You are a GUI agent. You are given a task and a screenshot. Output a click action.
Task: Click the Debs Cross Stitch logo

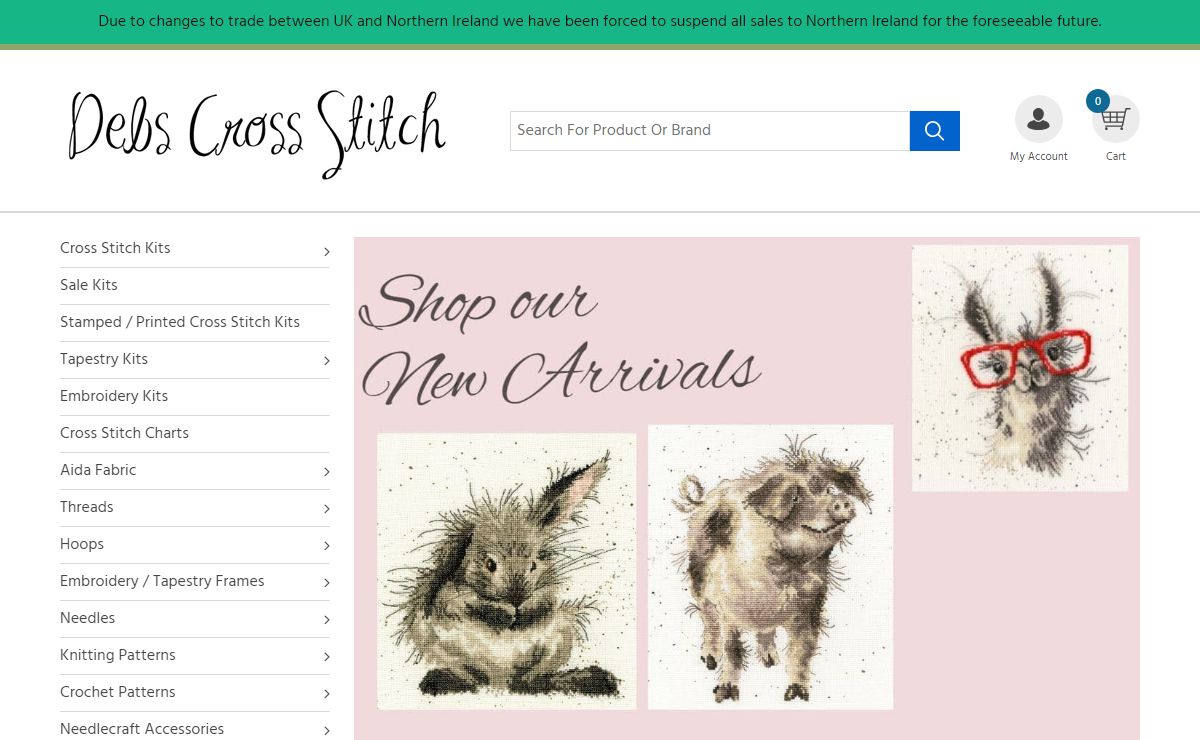click(x=257, y=133)
